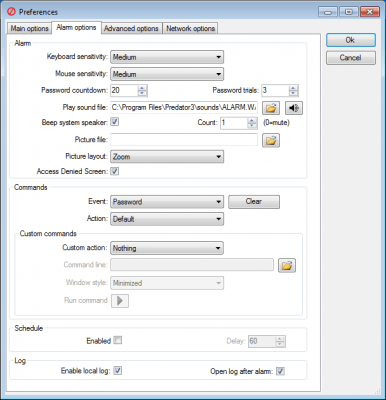Play the alarm sound with speaker icon

pos(294,108)
